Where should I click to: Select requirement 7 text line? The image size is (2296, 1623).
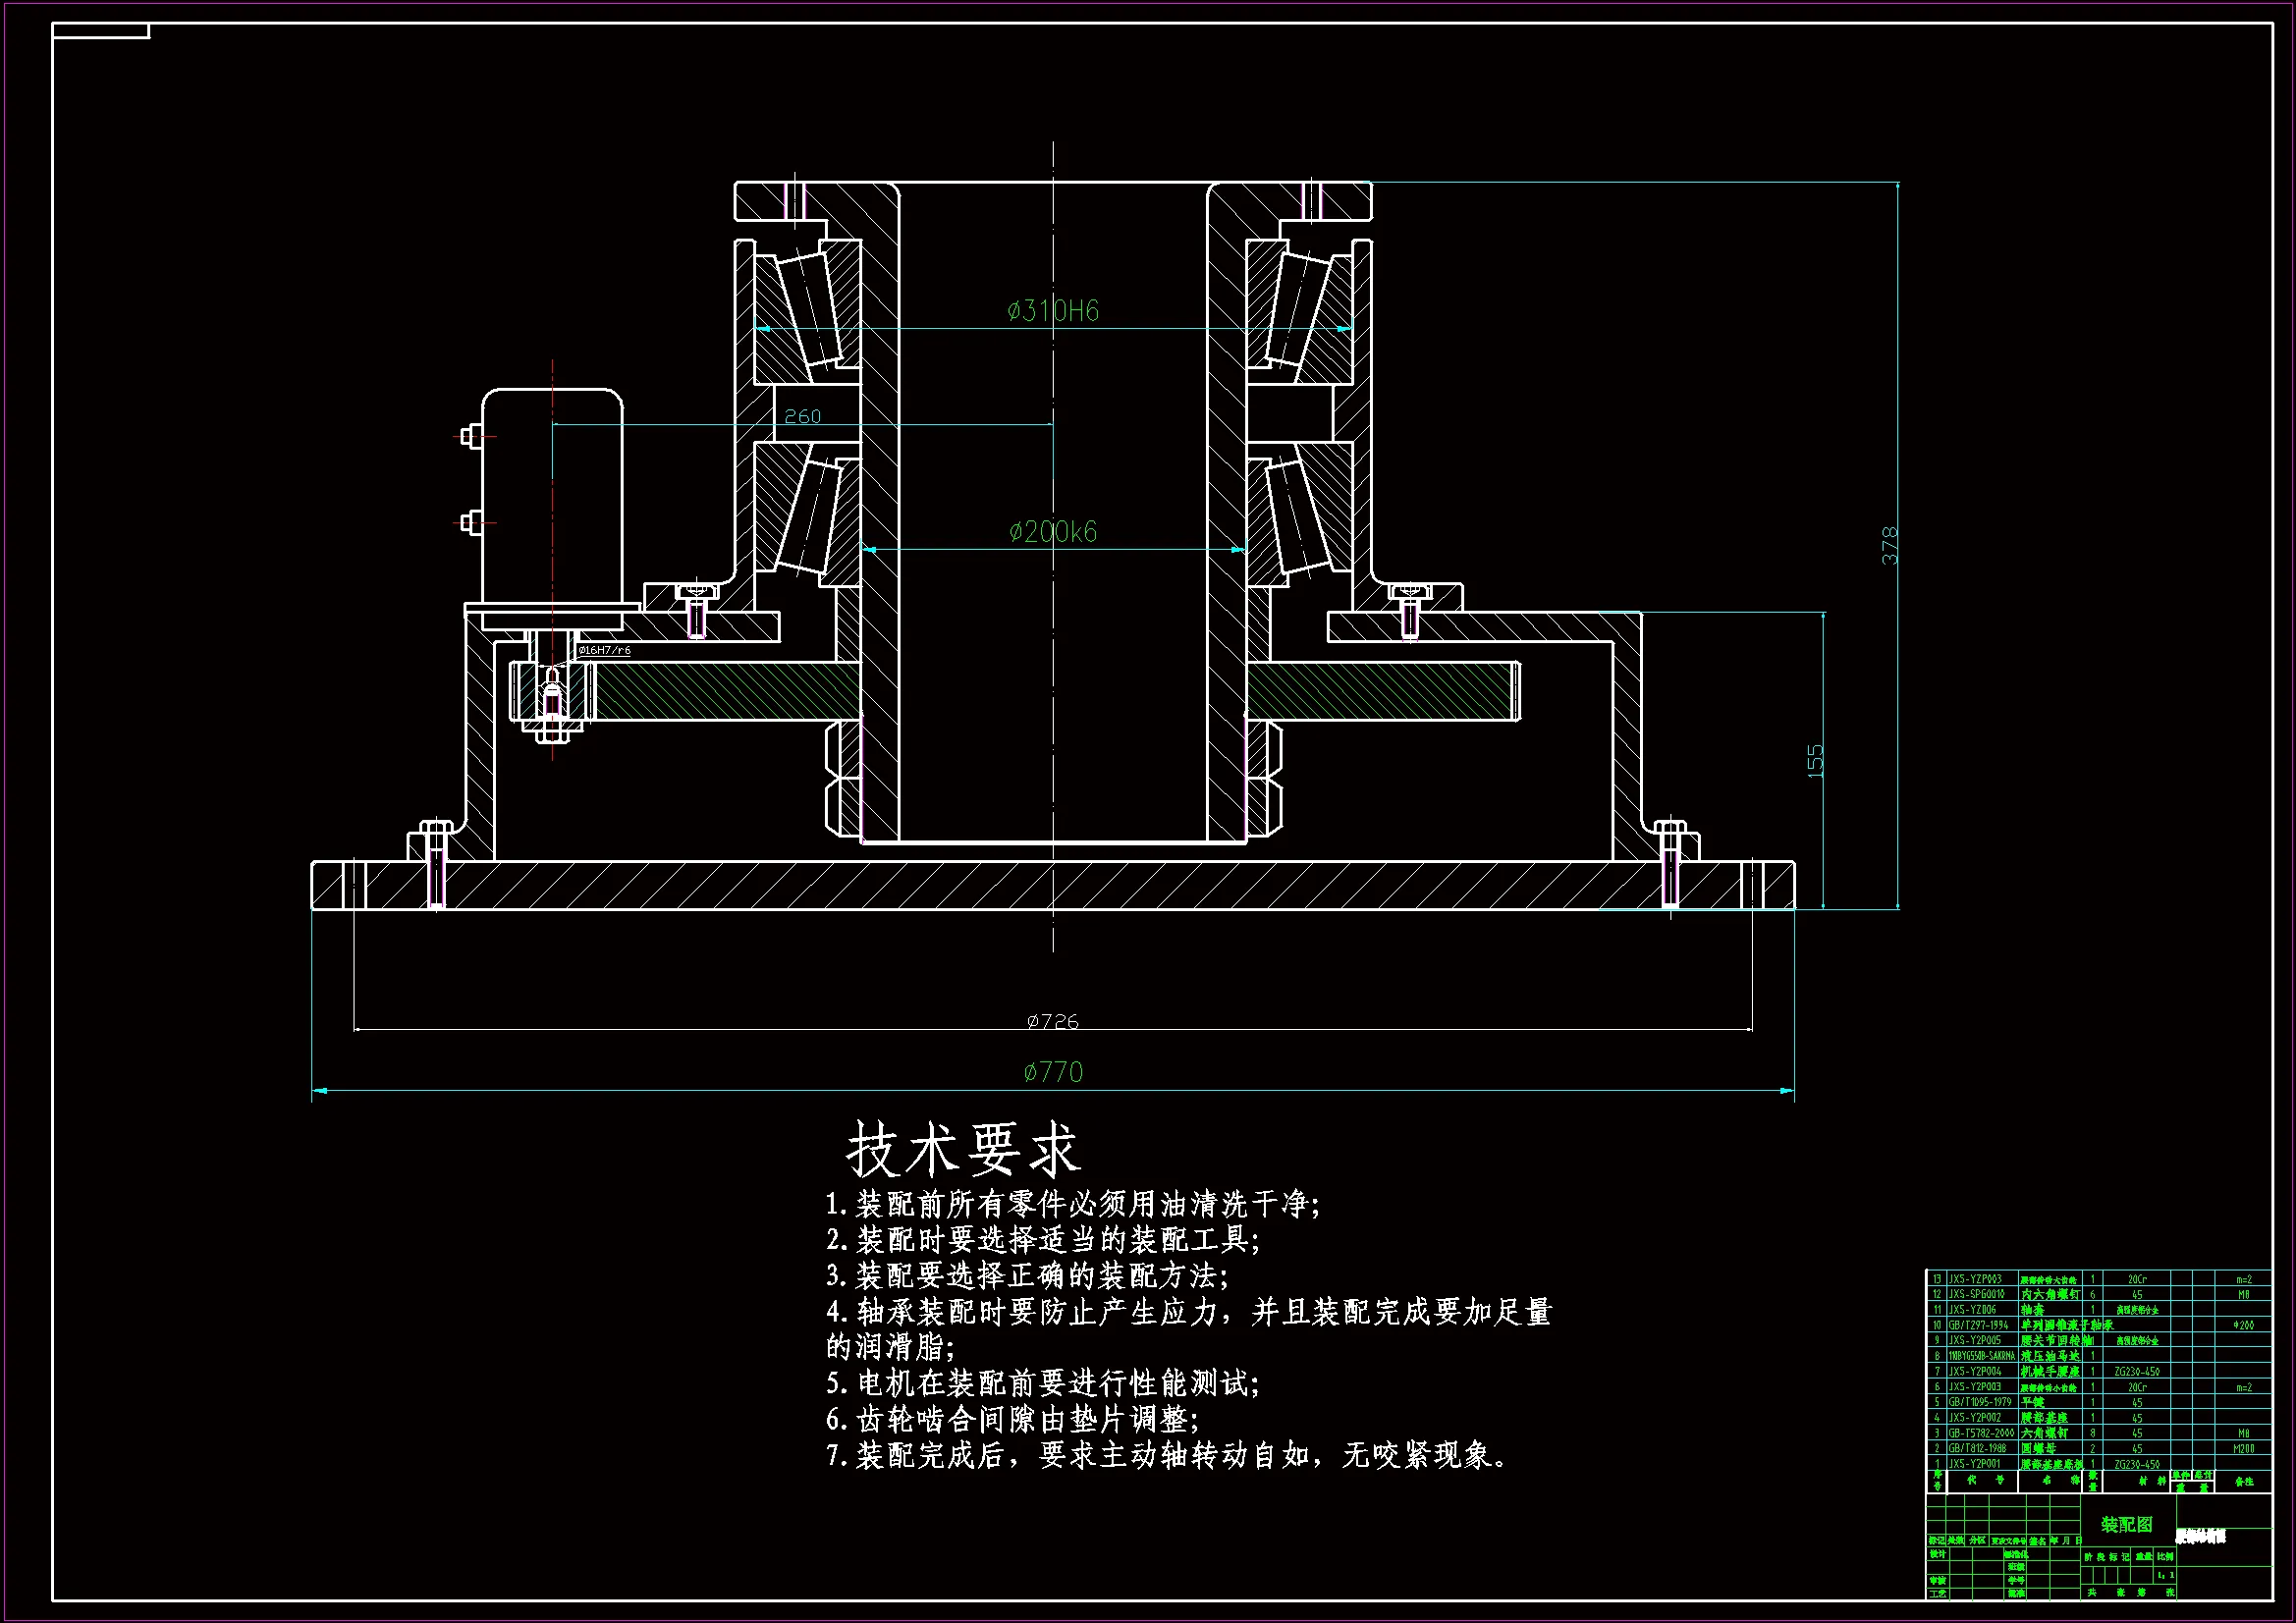[1166, 1455]
